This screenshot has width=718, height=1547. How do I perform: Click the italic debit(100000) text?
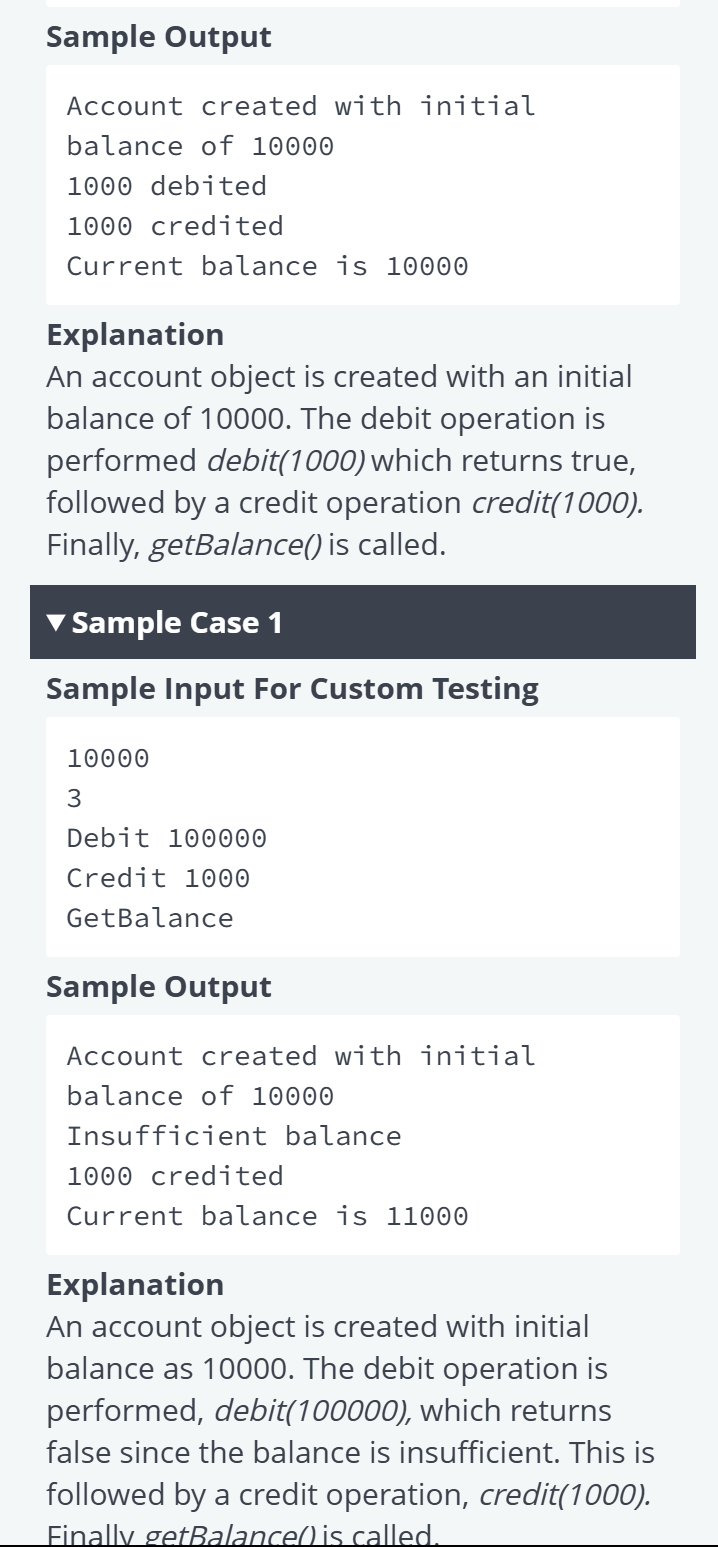point(313,1411)
